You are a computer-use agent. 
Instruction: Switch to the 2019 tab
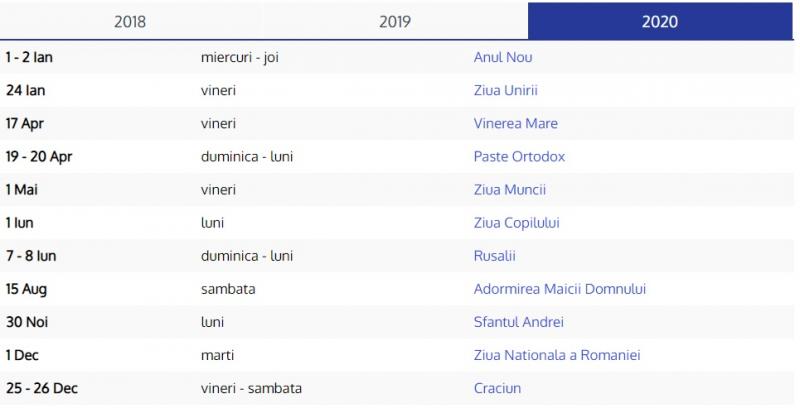tap(396, 21)
